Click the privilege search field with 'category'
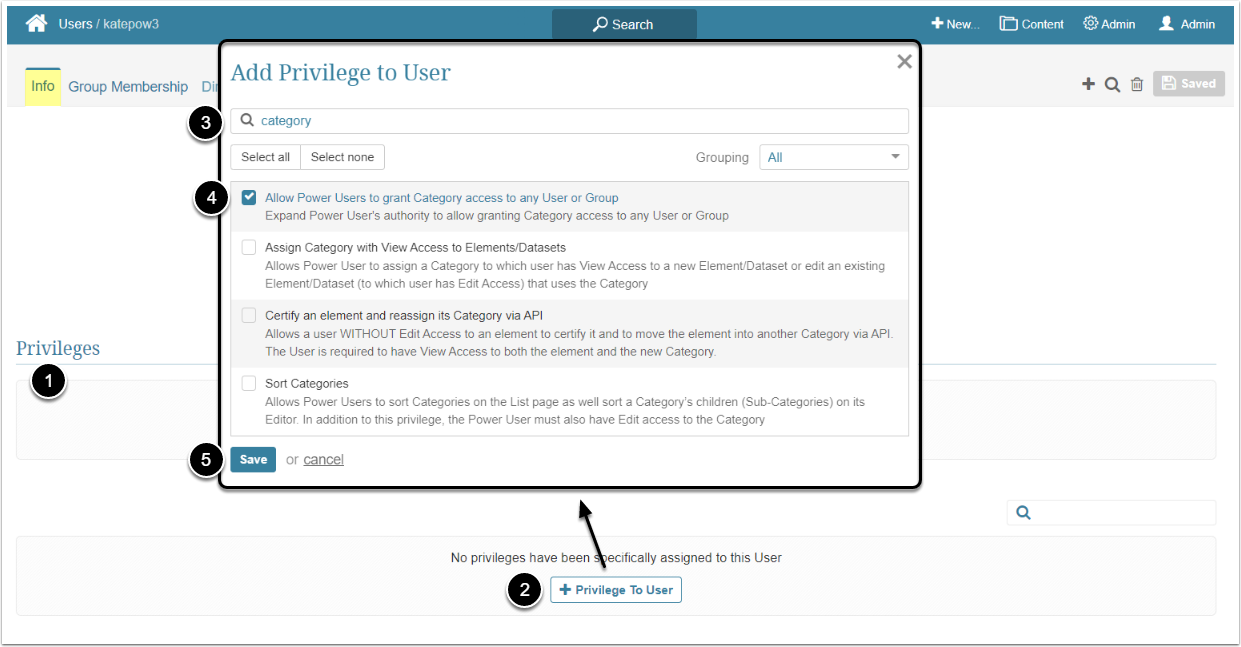 (x=569, y=121)
